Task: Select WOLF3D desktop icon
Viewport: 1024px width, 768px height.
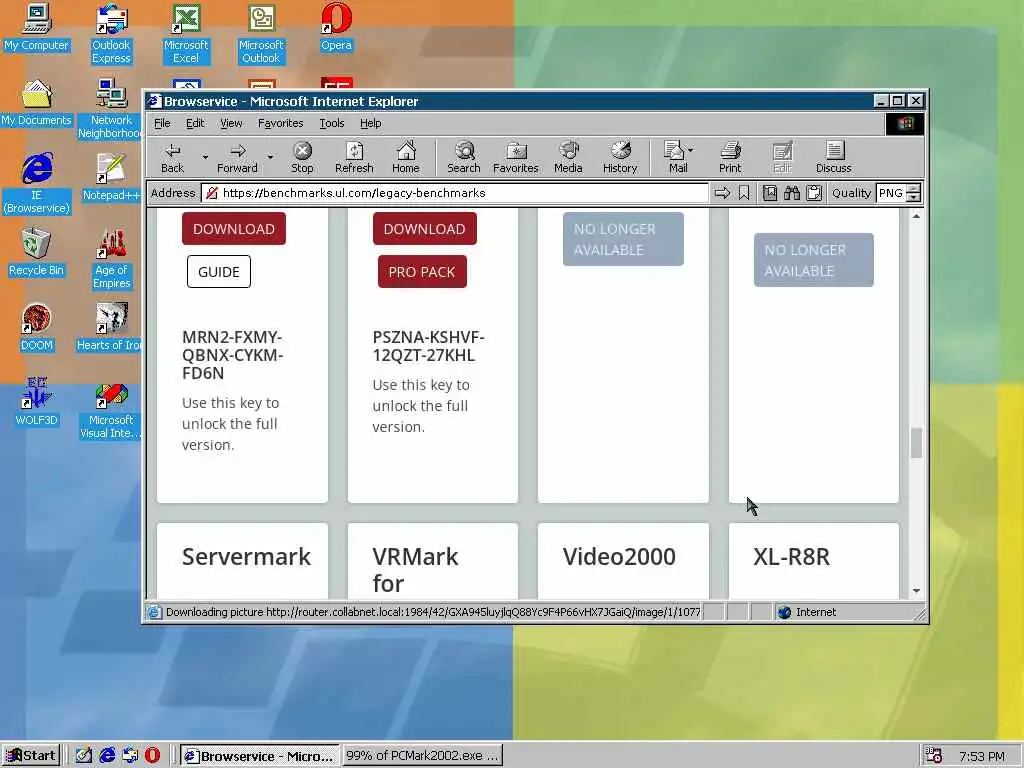Action: point(37,402)
